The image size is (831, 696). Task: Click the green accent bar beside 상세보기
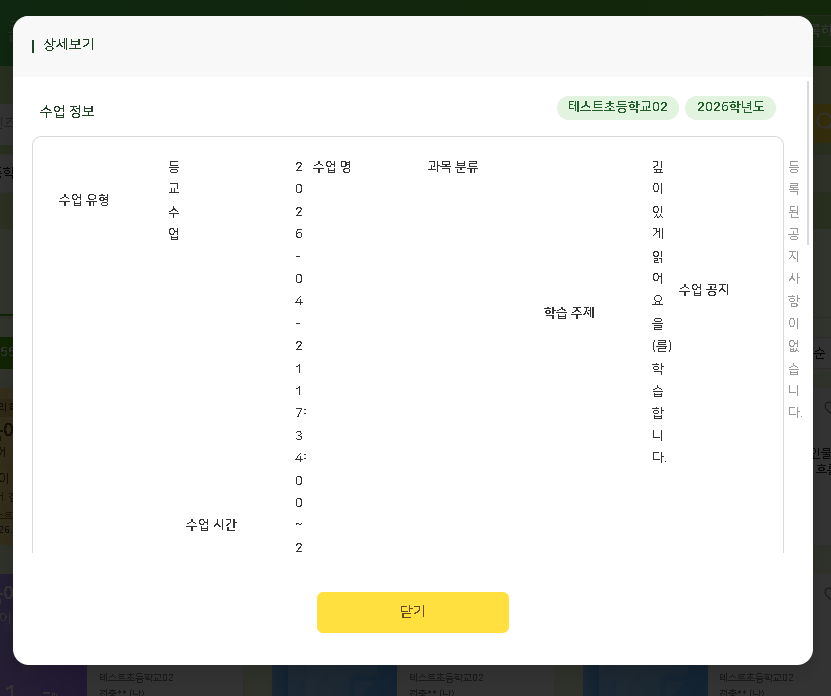pyautogui.click(x=33, y=46)
